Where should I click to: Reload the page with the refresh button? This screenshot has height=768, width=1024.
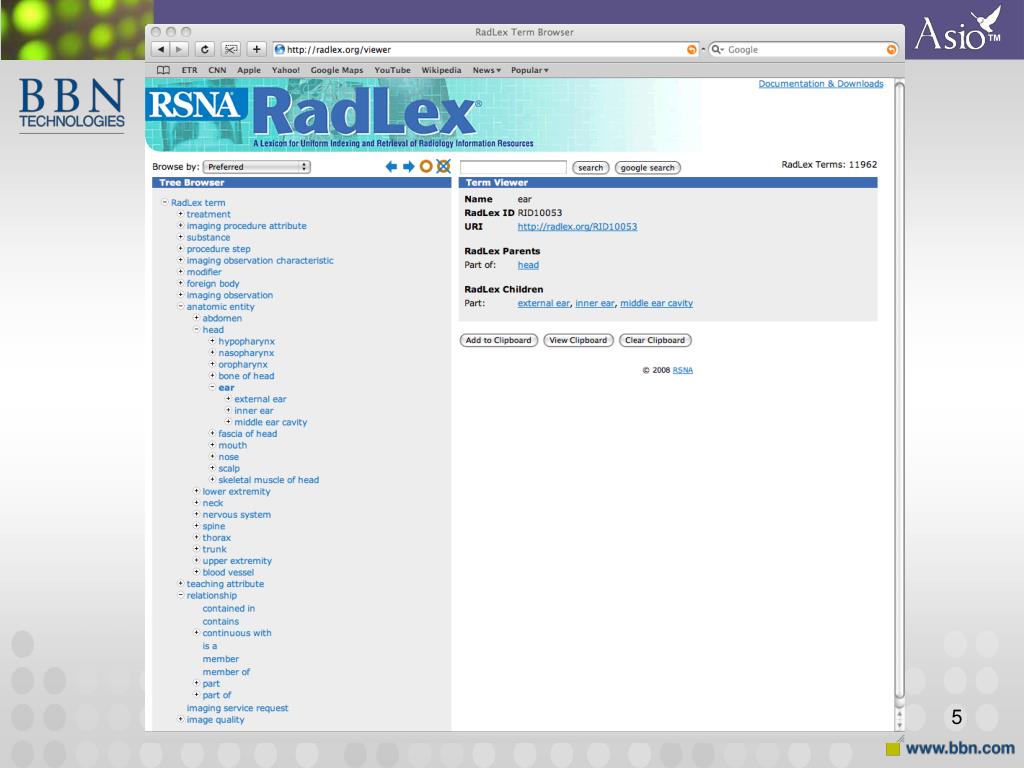(x=204, y=50)
